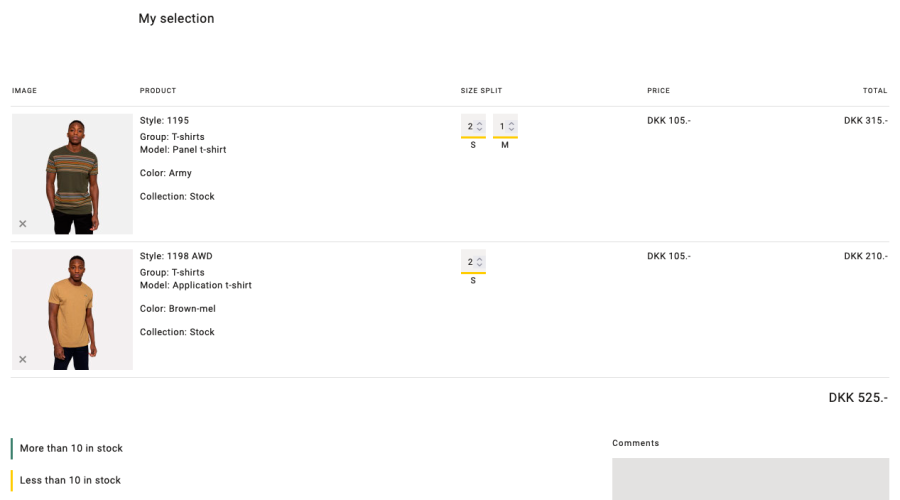This screenshot has width=900, height=500.
Task: Decrease size S quantity for Application t-shirt
Action: point(480,266)
